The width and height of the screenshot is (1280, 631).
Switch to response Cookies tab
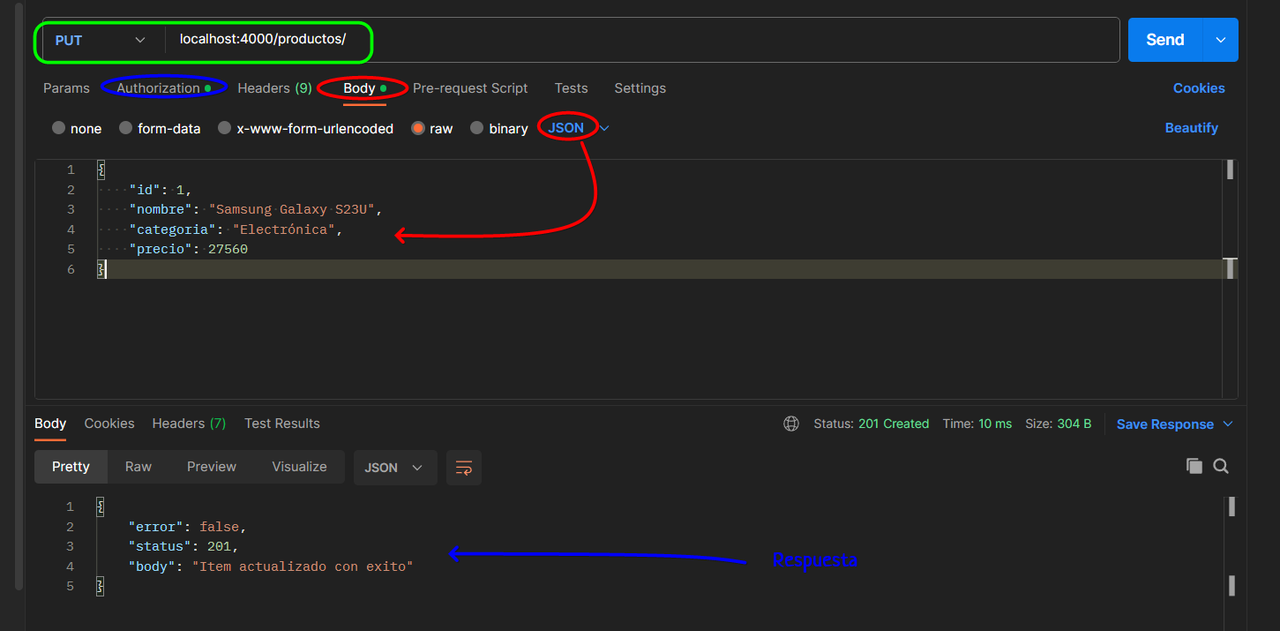109,423
